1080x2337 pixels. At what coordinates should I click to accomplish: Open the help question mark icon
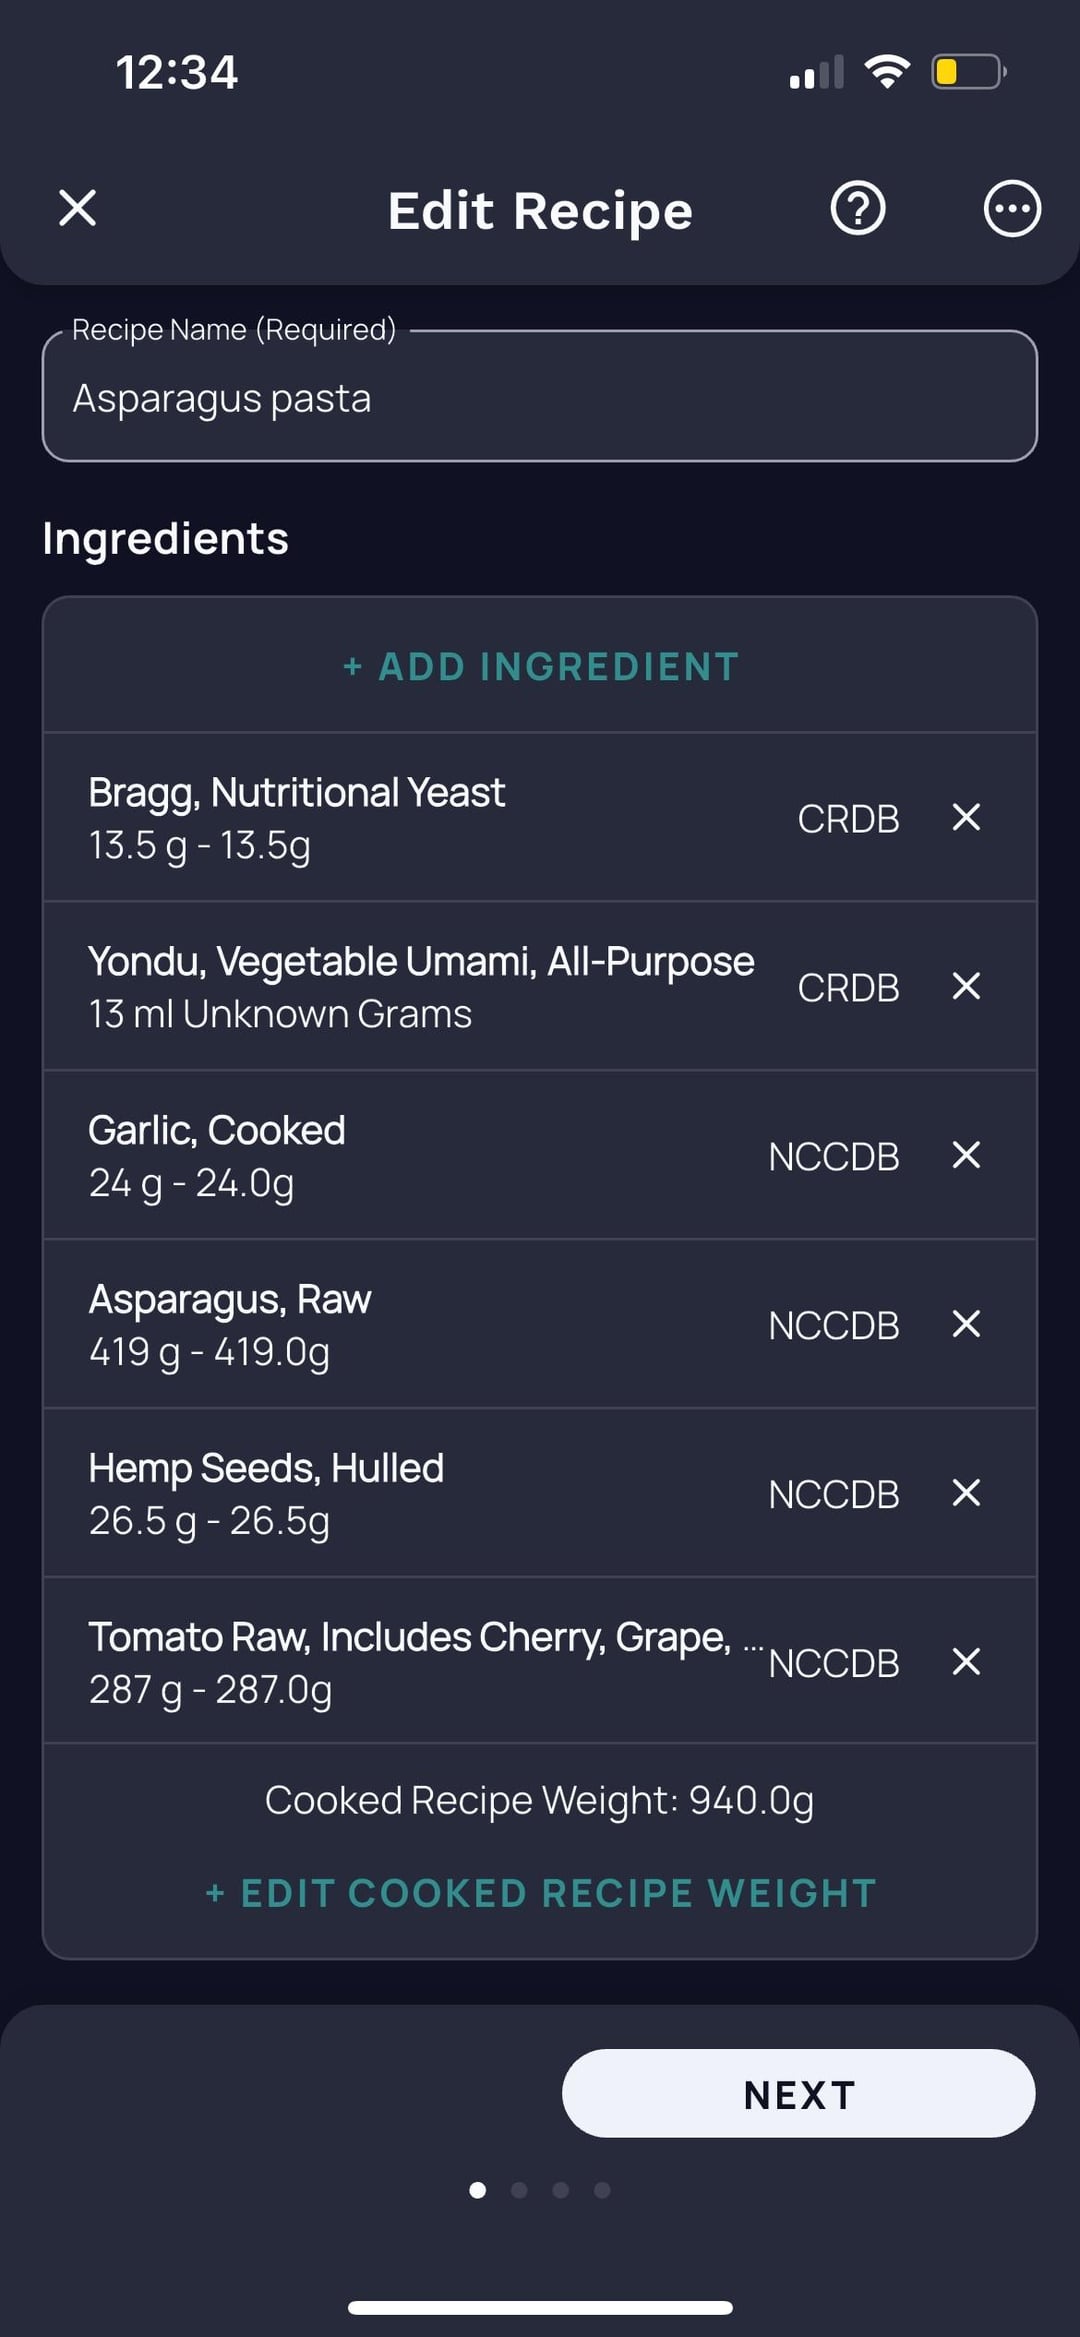pos(858,209)
